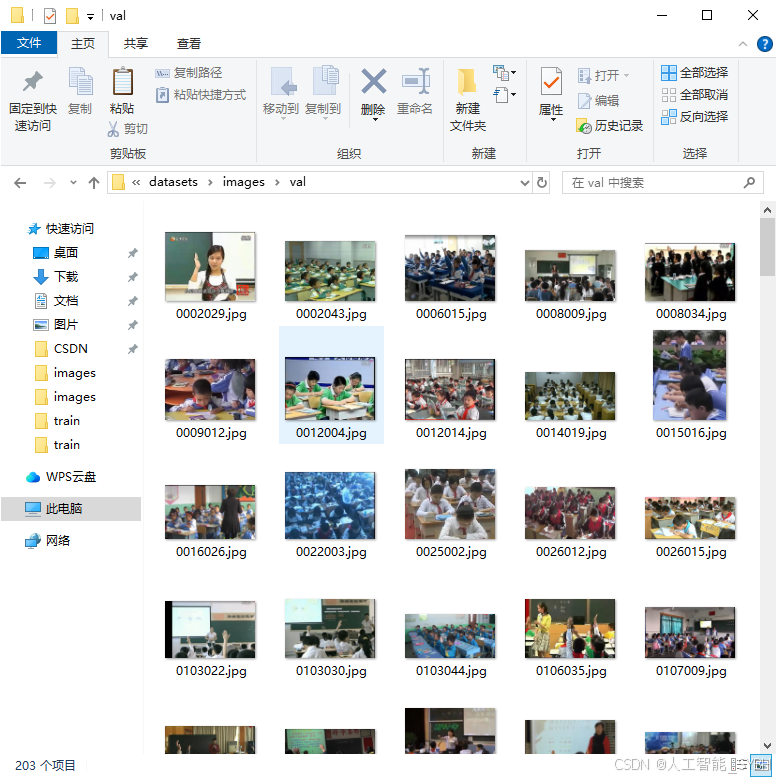777x778 pixels.
Task: Click datasets in the address breadcrumb
Action: (x=173, y=182)
